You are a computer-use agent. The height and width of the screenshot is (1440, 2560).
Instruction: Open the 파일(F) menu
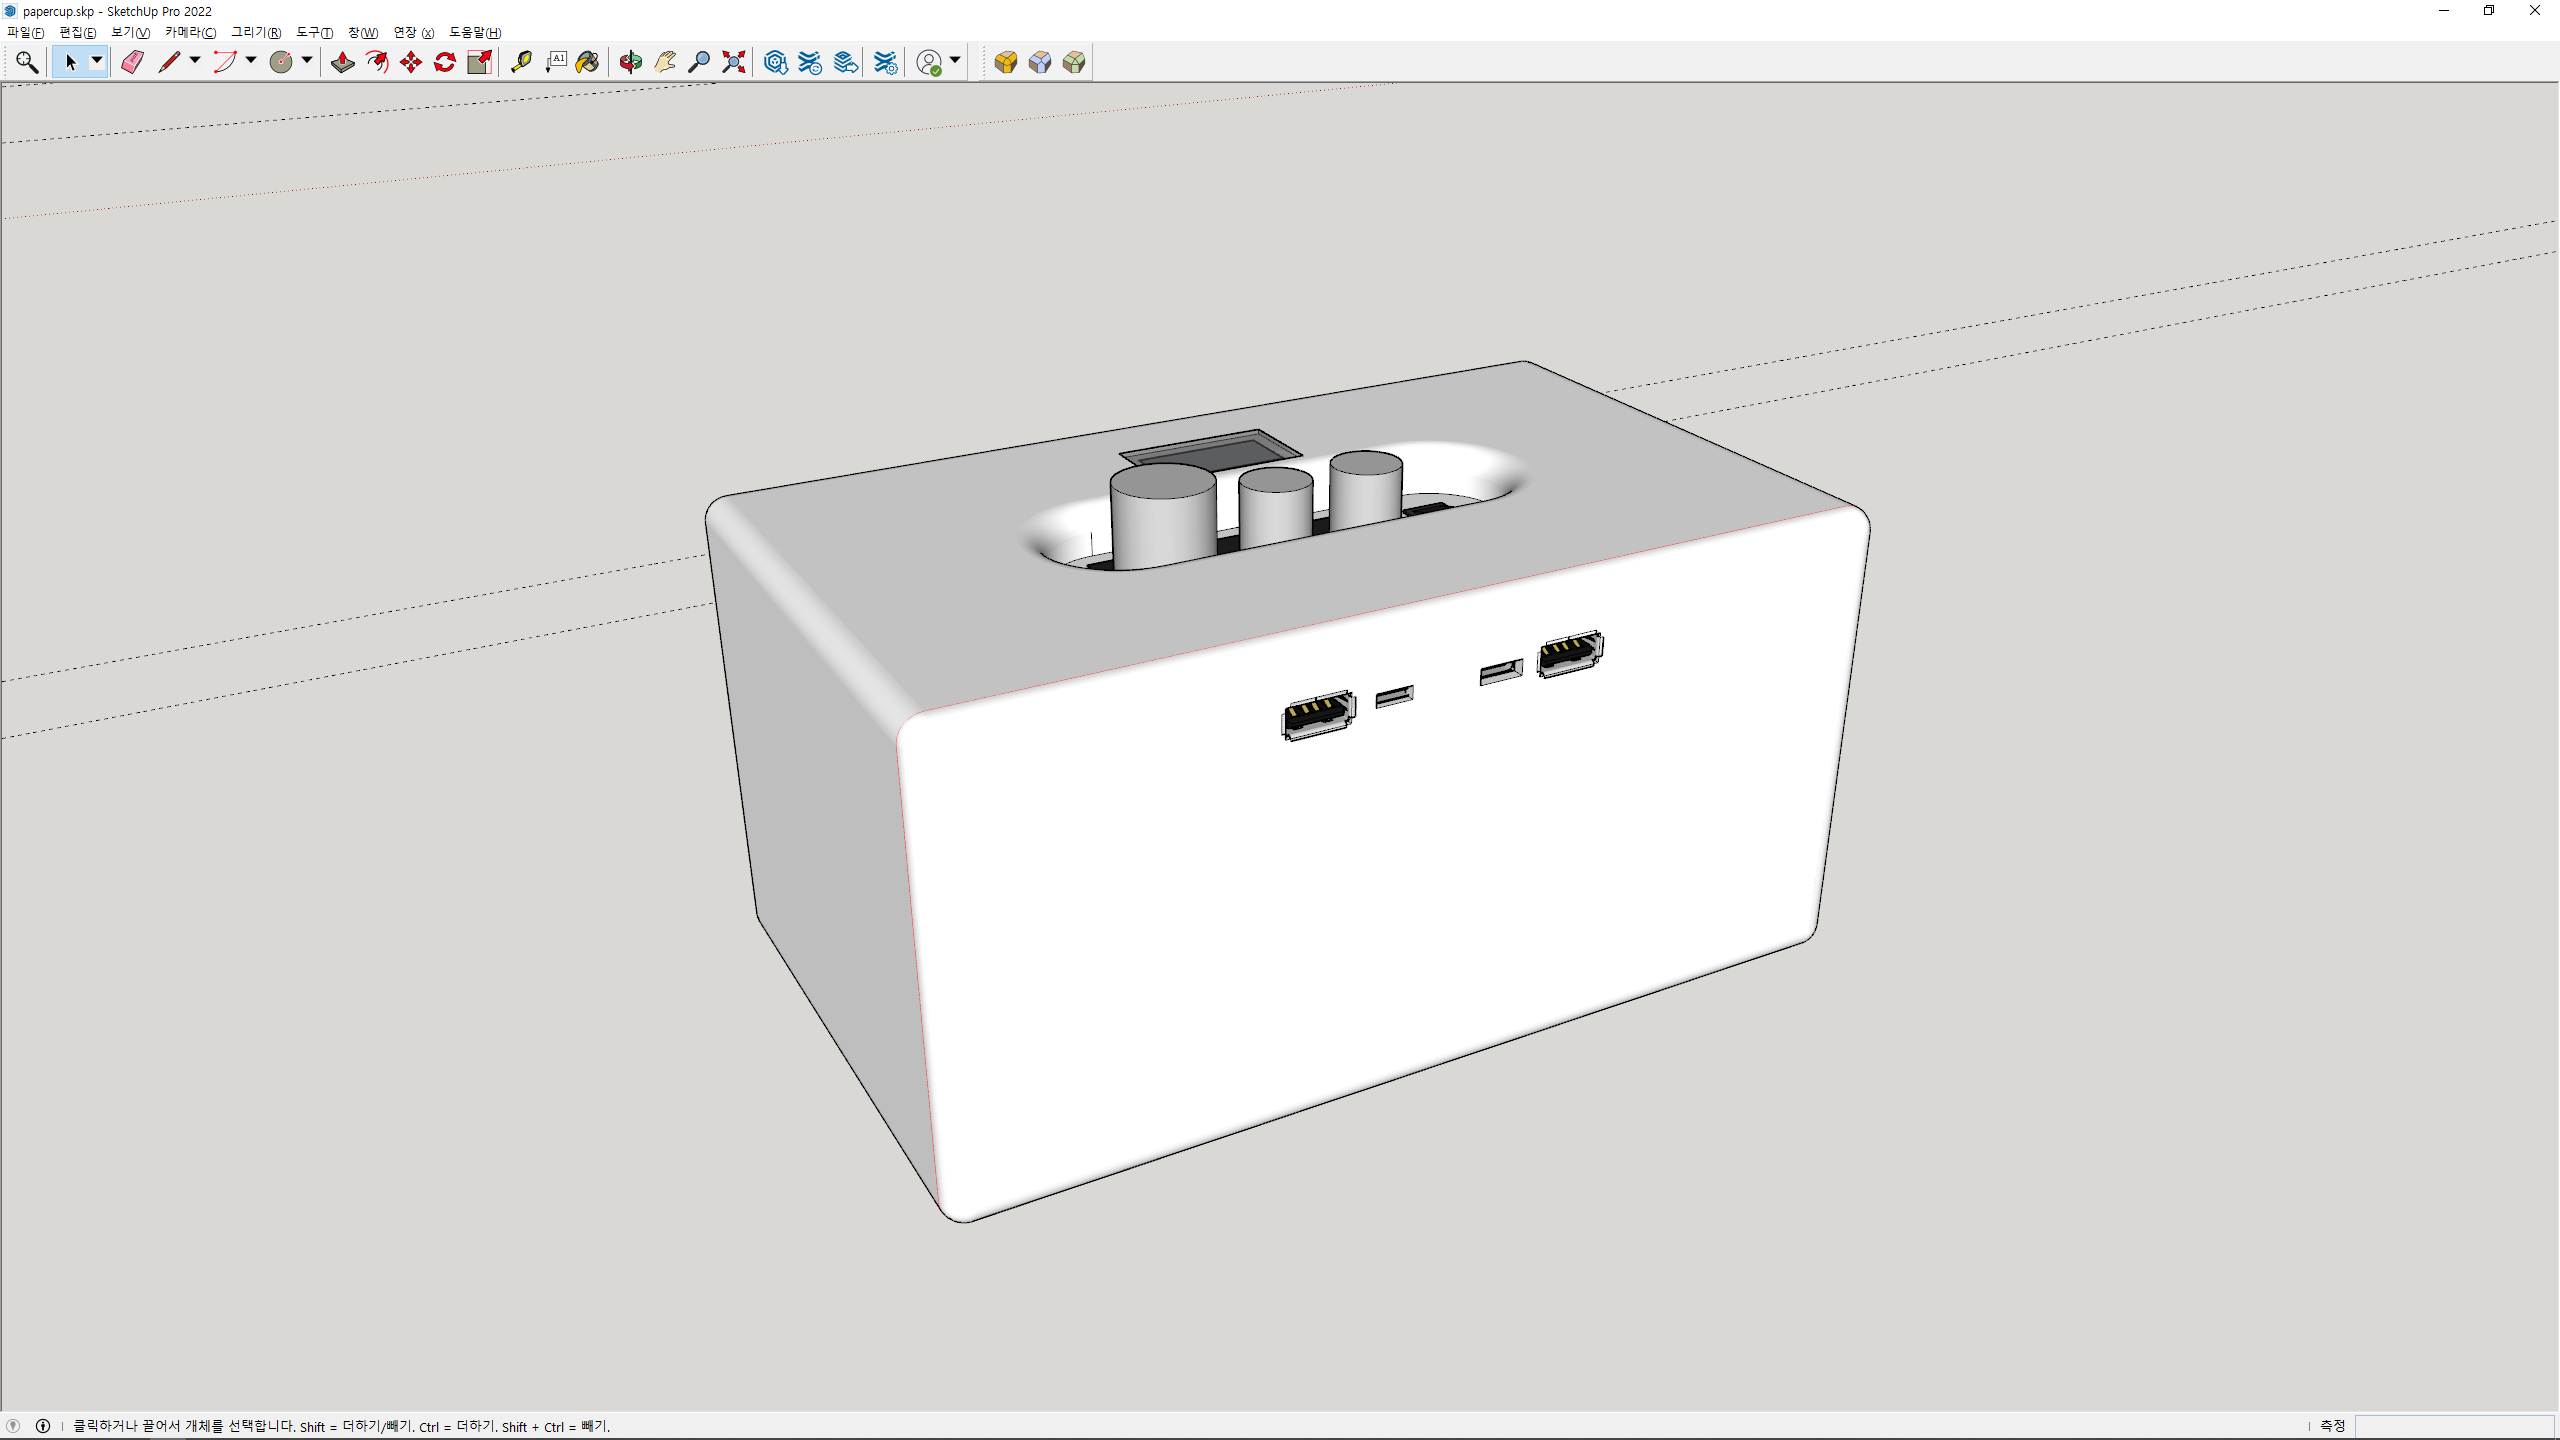(25, 33)
